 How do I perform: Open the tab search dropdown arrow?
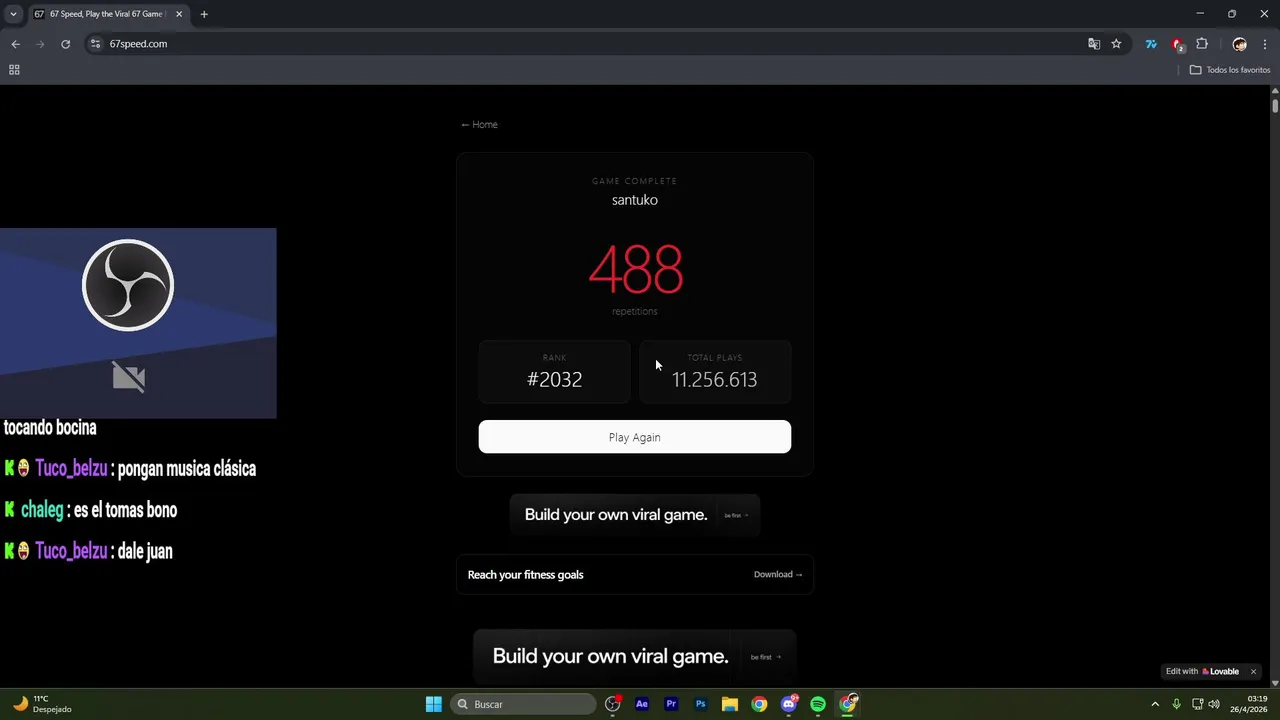pyautogui.click(x=13, y=14)
